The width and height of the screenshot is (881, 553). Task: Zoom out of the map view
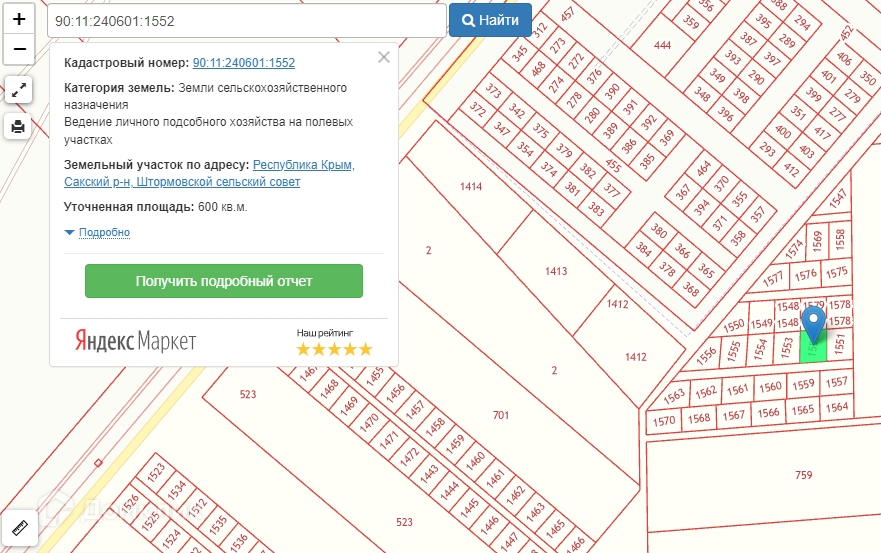pyautogui.click(x=19, y=47)
